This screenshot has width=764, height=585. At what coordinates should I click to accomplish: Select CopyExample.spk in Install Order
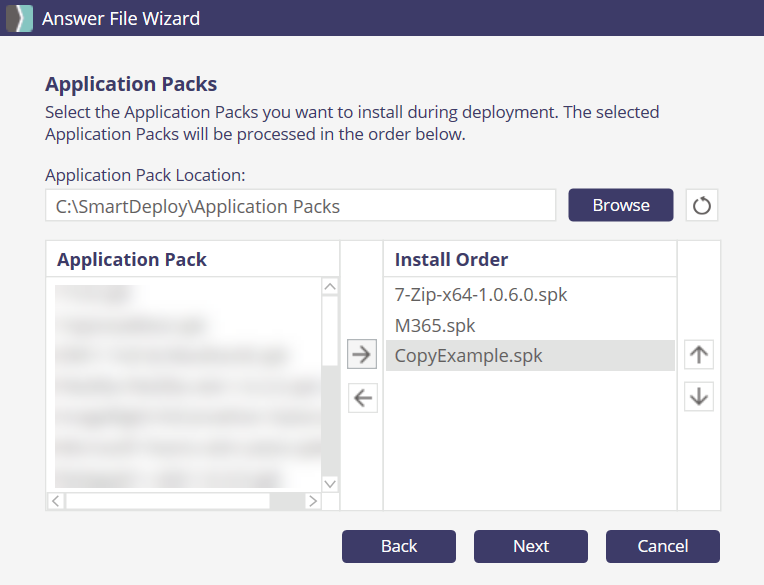(x=468, y=355)
